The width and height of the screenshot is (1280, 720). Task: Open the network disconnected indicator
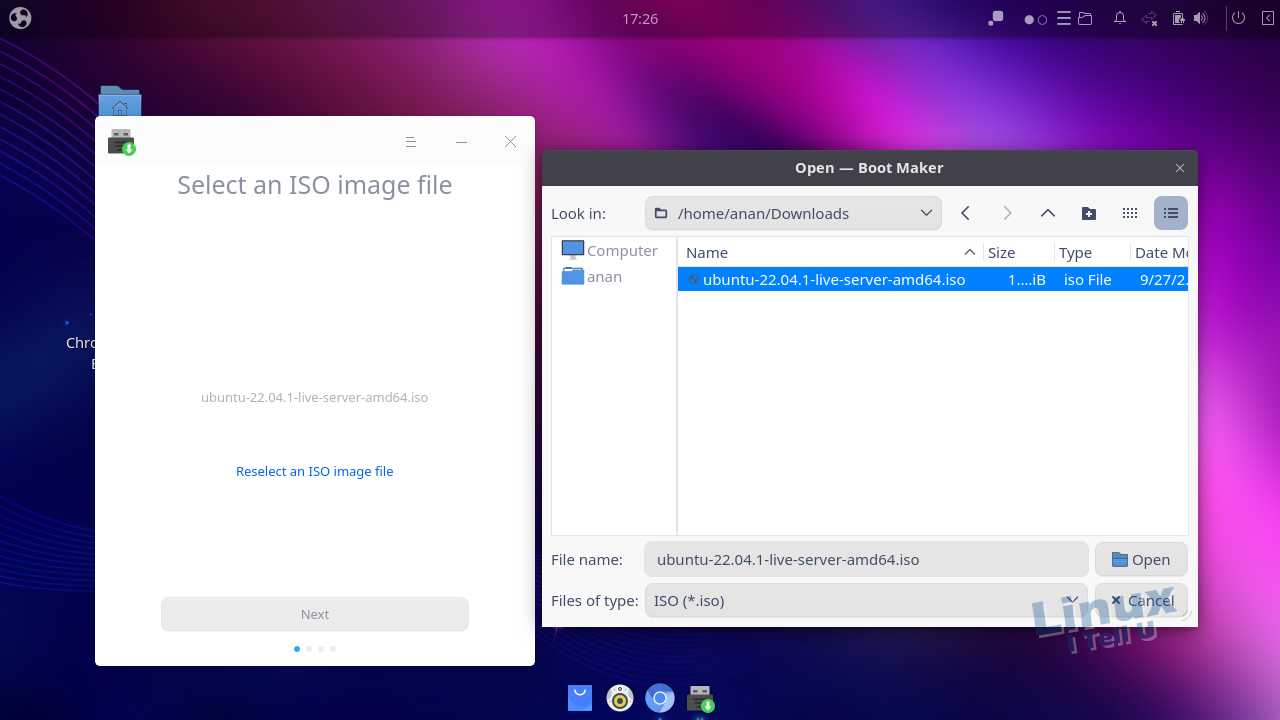tap(1150, 18)
